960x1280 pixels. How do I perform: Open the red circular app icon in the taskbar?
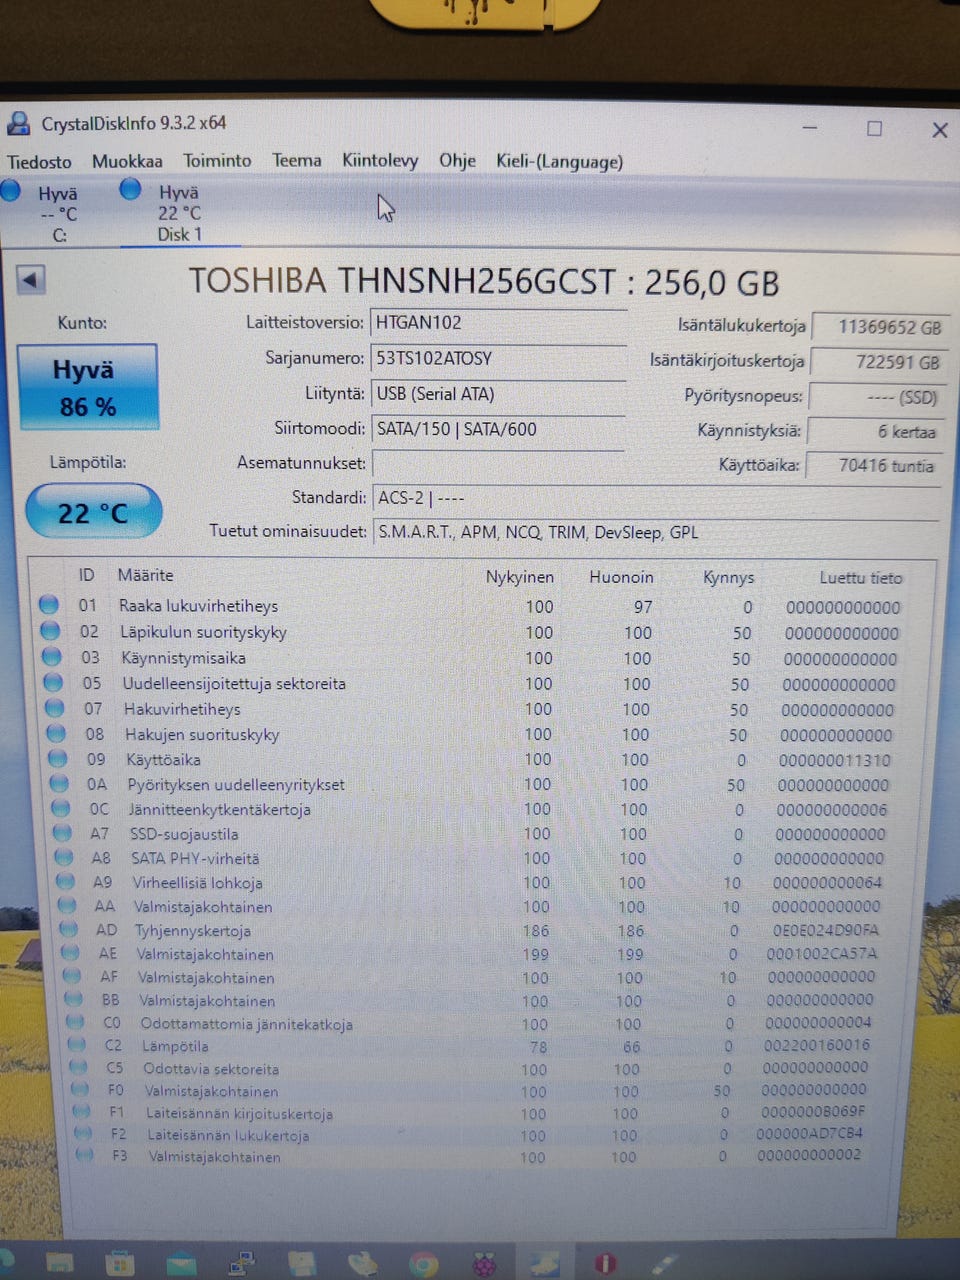(x=606, y=1264)
